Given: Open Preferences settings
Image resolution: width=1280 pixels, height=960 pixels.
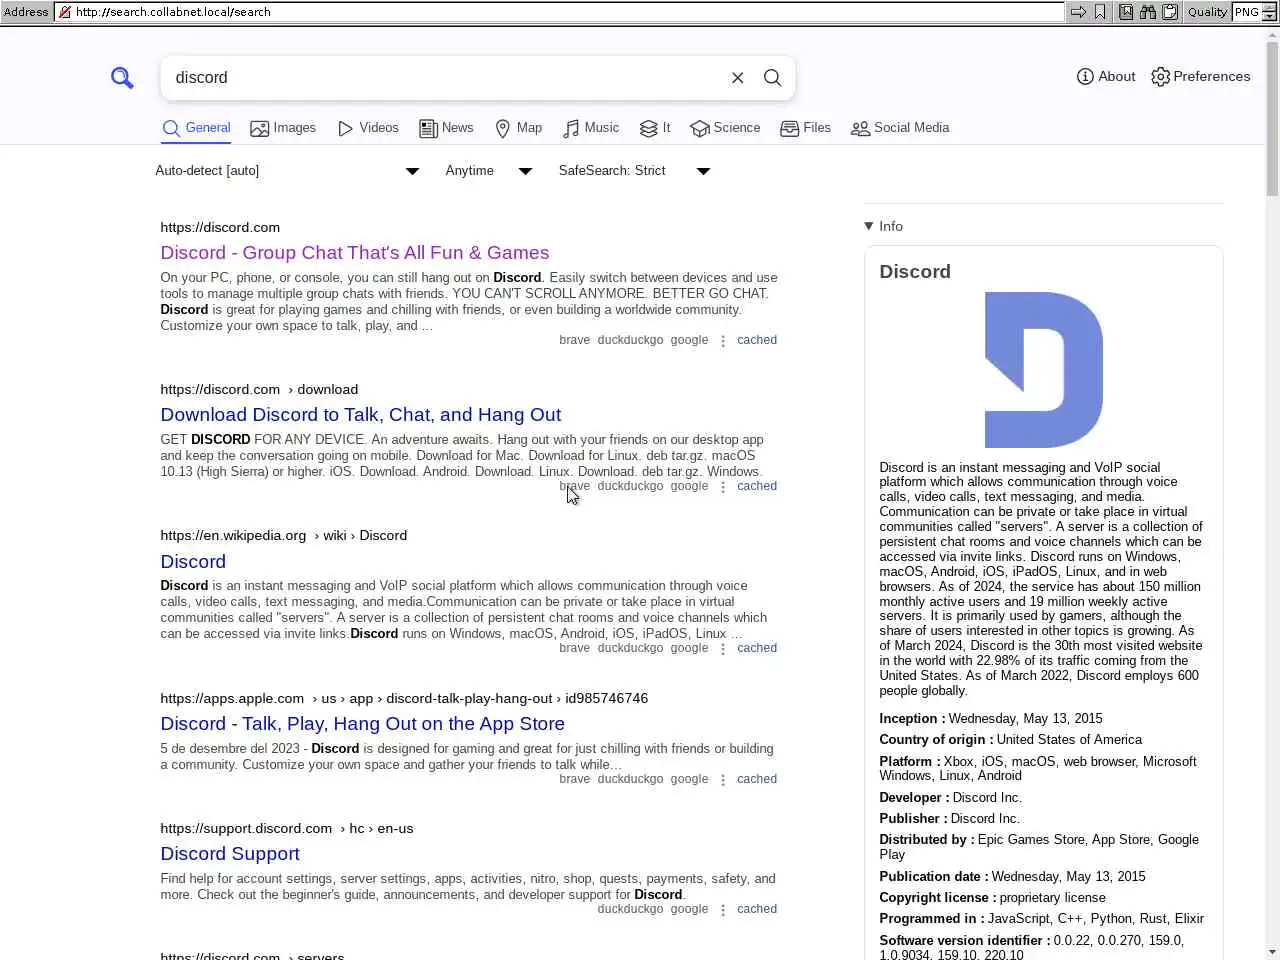Looking at the screenshot, I should pos(1201,77).
